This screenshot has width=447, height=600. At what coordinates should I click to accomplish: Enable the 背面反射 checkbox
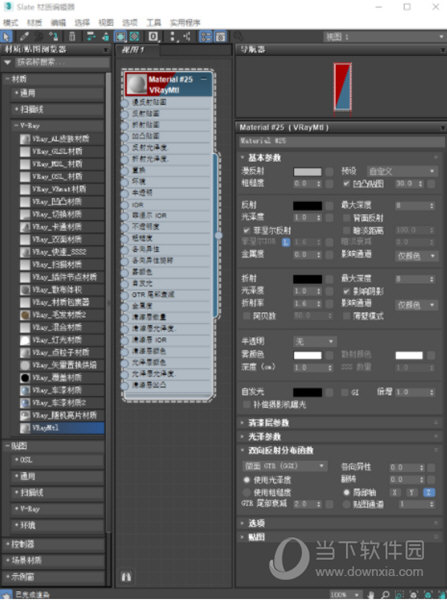[347, 218]
